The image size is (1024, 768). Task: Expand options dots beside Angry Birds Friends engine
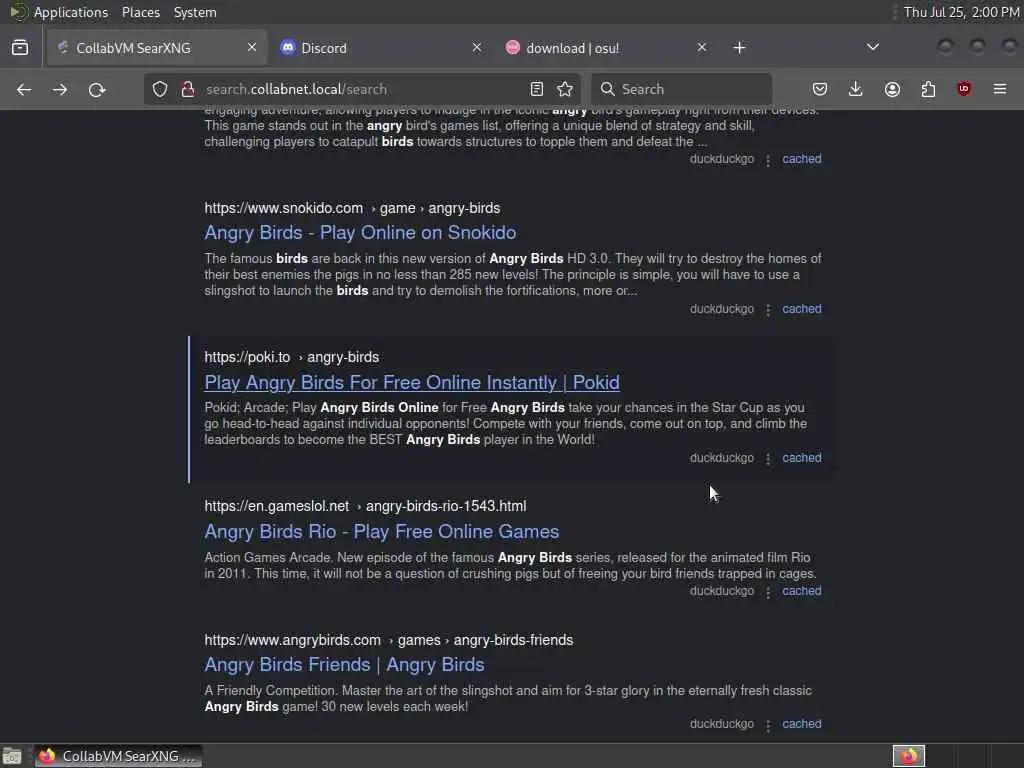click(768, 726)
